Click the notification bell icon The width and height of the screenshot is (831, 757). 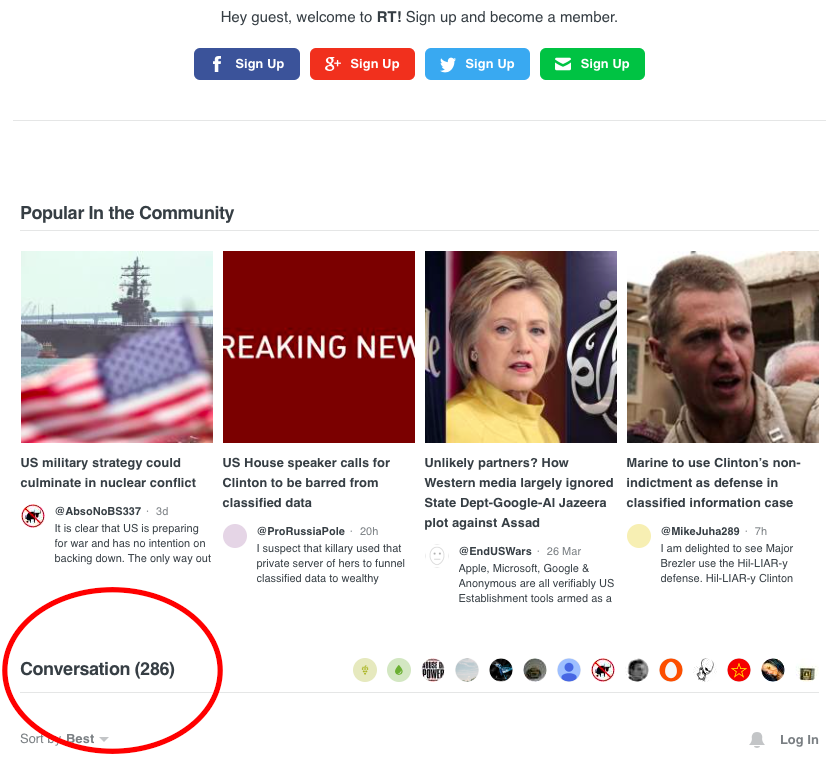[x=757, y=740]
